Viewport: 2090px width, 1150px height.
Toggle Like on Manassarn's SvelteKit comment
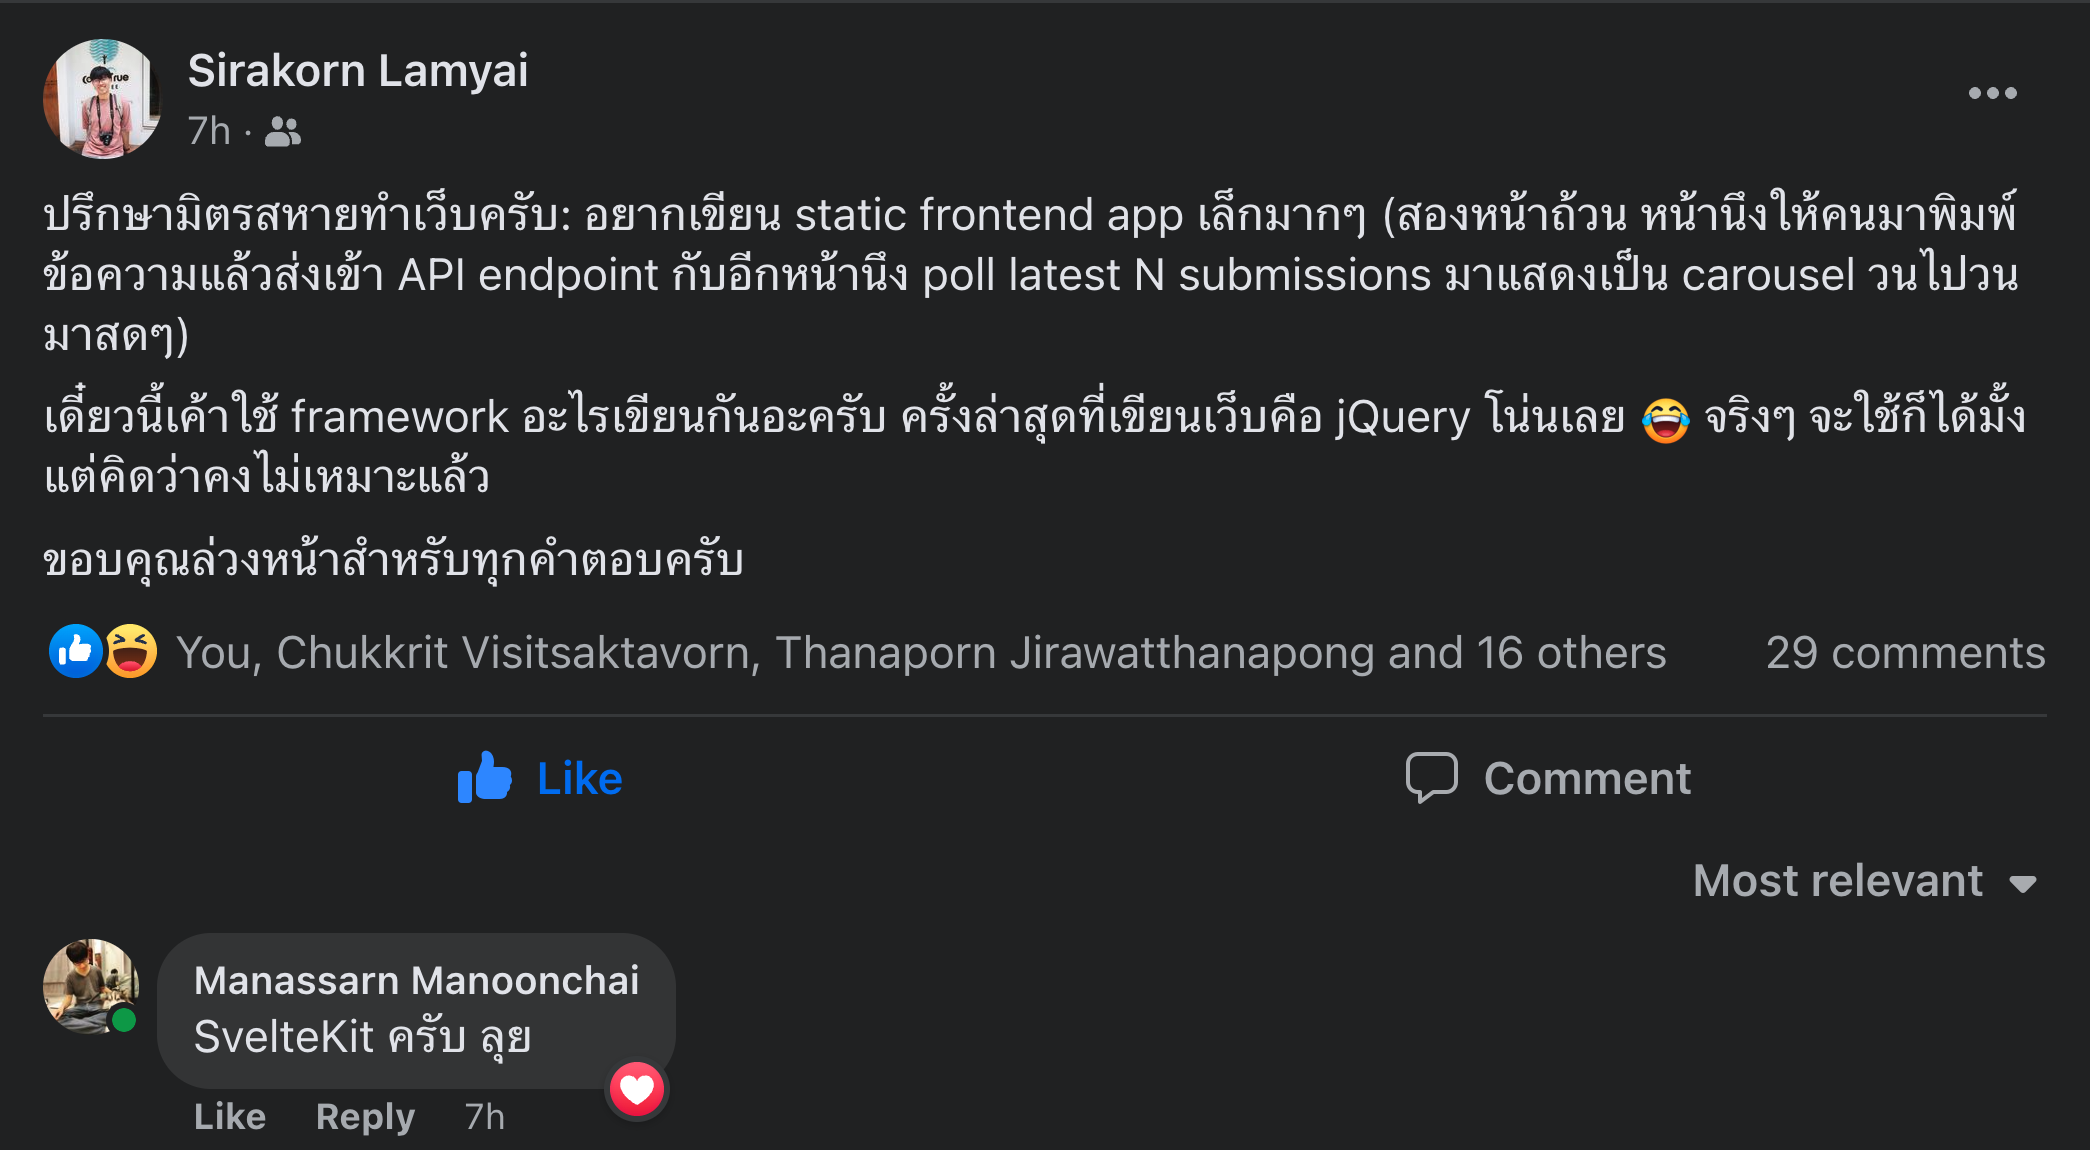coord(230,1116)
